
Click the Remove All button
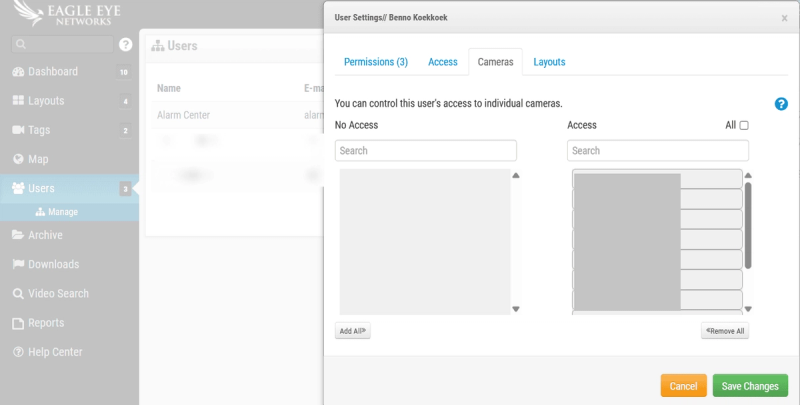click(x=725, y=331)
